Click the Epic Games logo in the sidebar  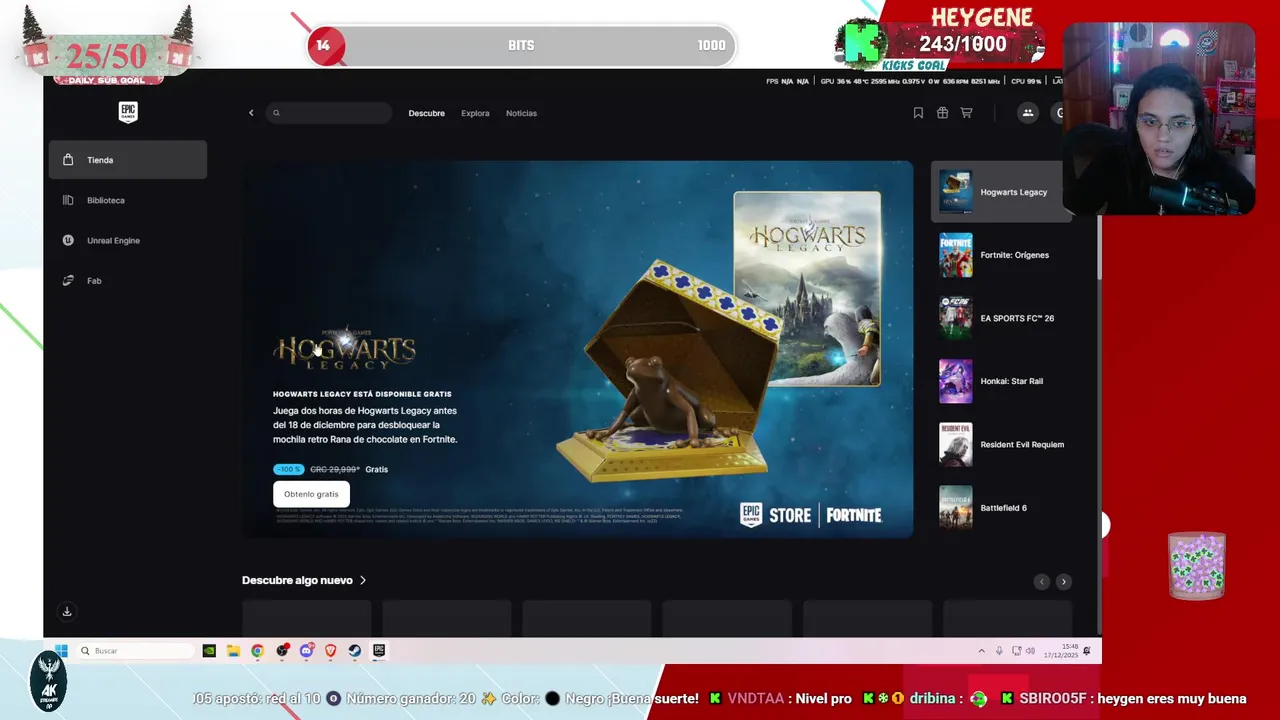coord(128,112)
